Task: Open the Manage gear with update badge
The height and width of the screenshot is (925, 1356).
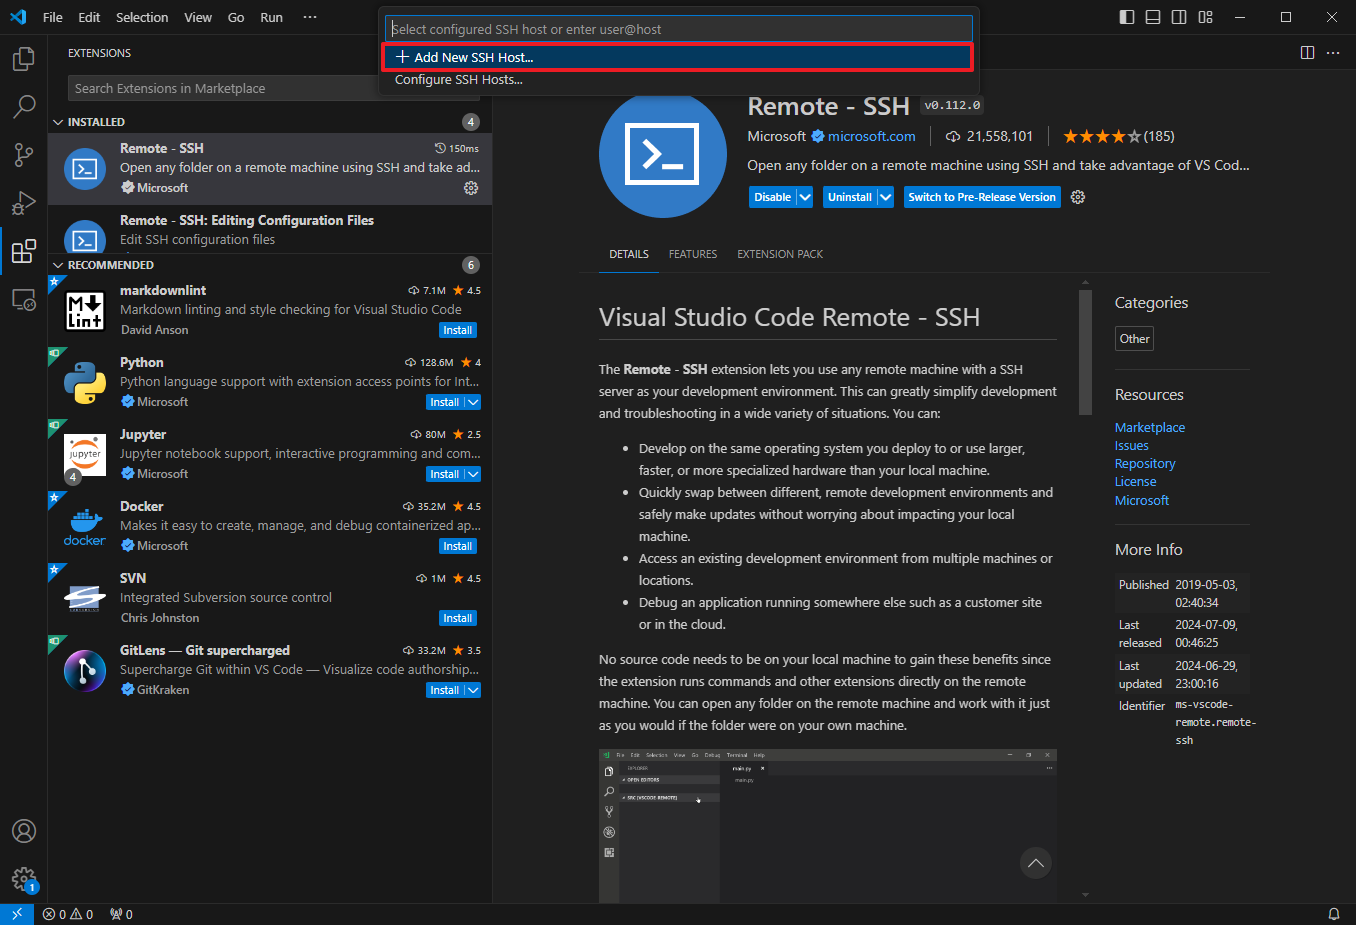Action: [x=23, y=879]
